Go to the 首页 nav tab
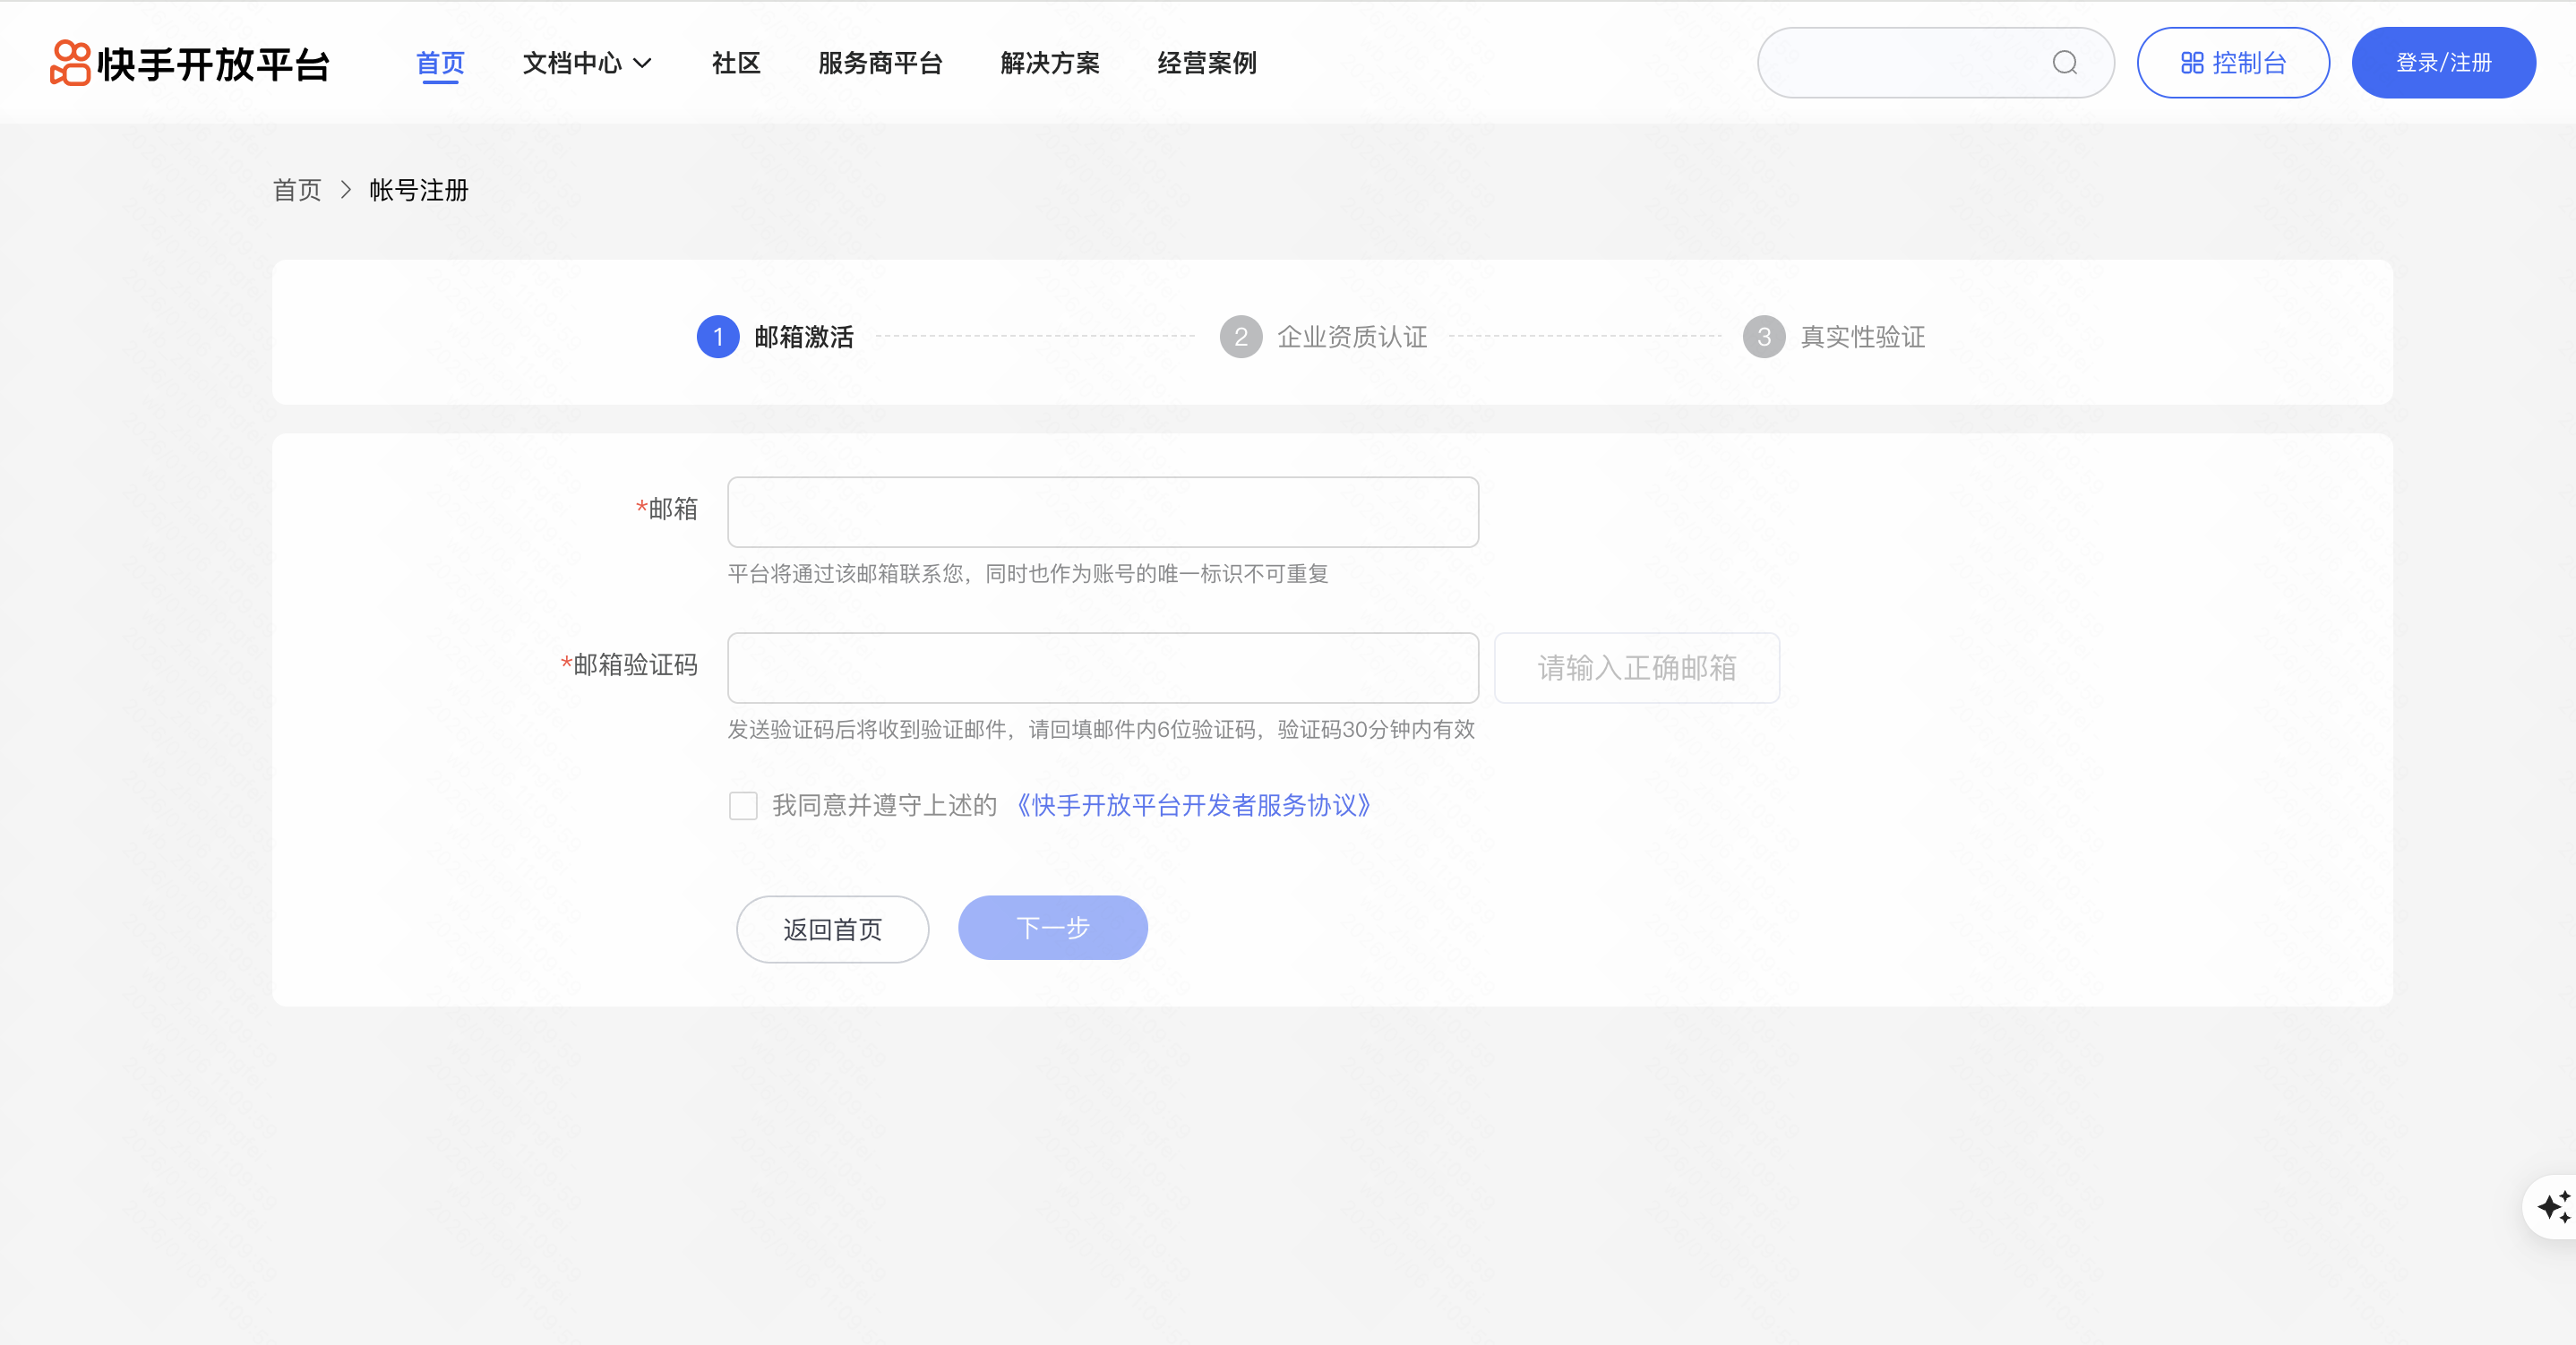This screenshot has height=1345, width=2576. click(440, 63)
